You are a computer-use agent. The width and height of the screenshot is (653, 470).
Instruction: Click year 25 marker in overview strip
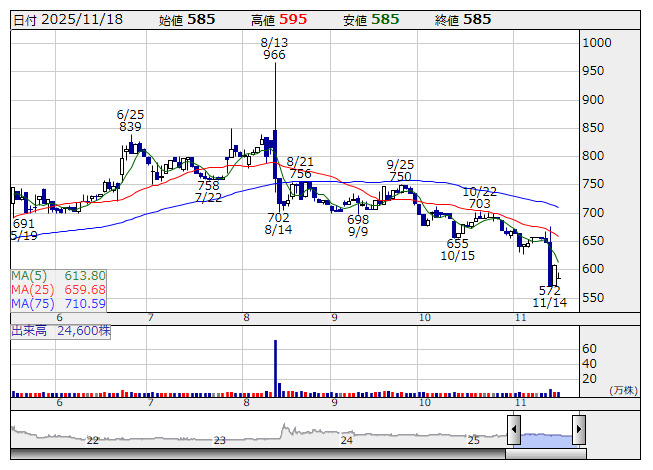coord(474,440)
